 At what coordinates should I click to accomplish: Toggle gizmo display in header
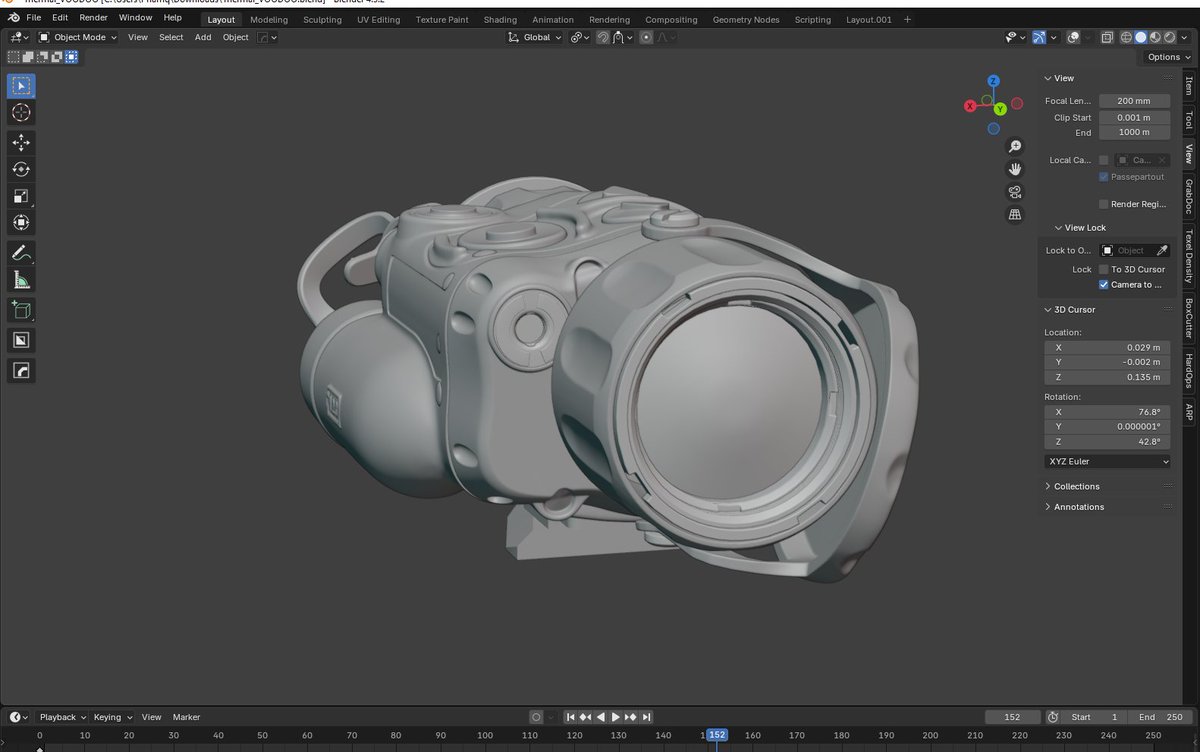point(1039,37)
